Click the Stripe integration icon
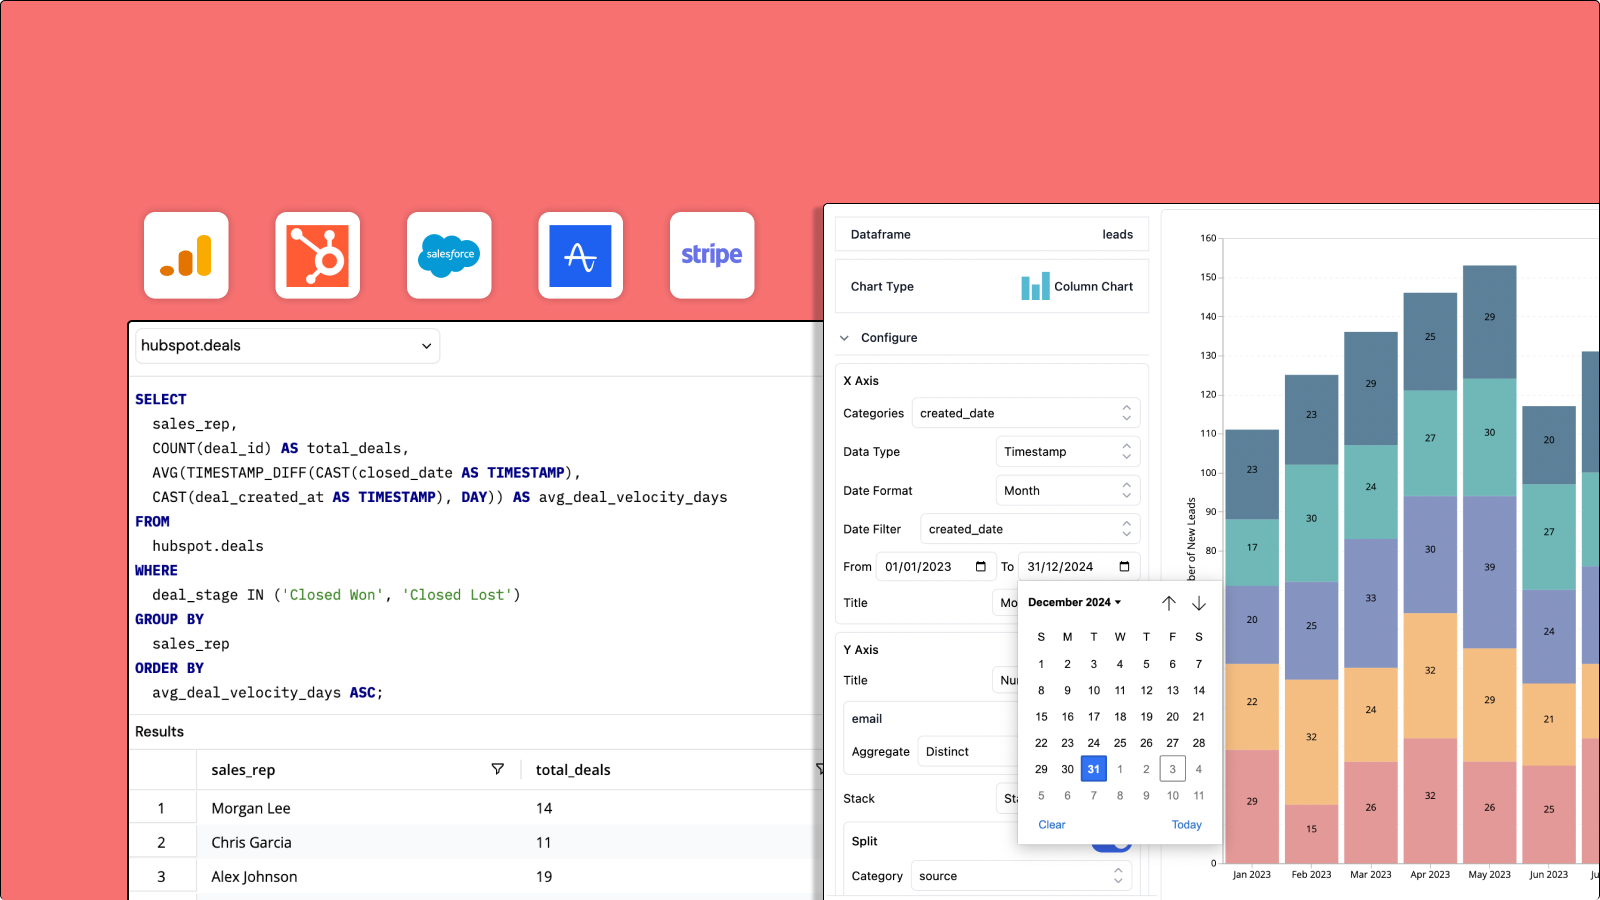The image size is (1600, 900). [712, 255]
